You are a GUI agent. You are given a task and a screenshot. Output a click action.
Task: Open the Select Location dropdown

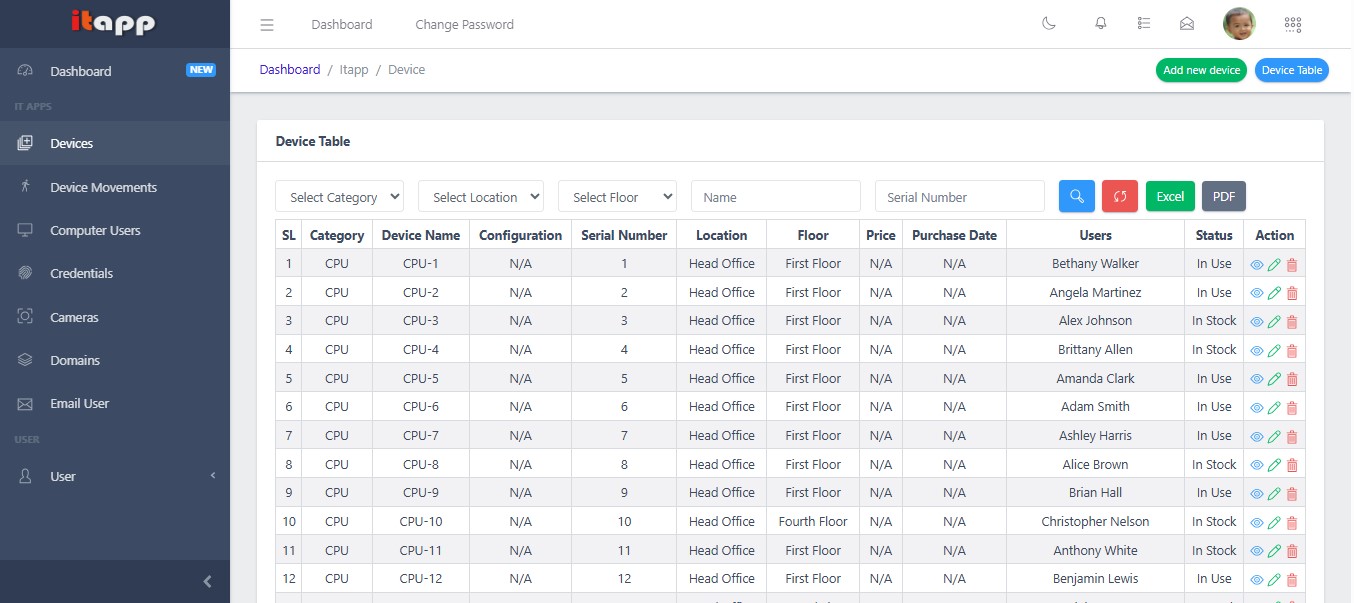pos(480,197)
